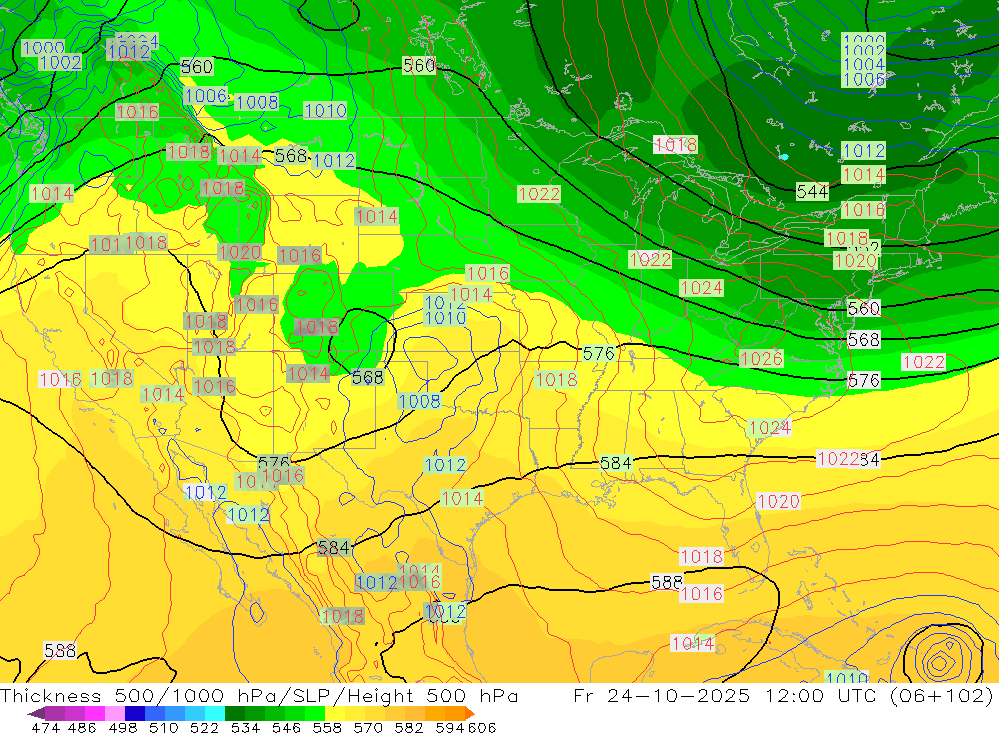
Task: Click the blue 1004 isobar label
Action: pos(864,64)
